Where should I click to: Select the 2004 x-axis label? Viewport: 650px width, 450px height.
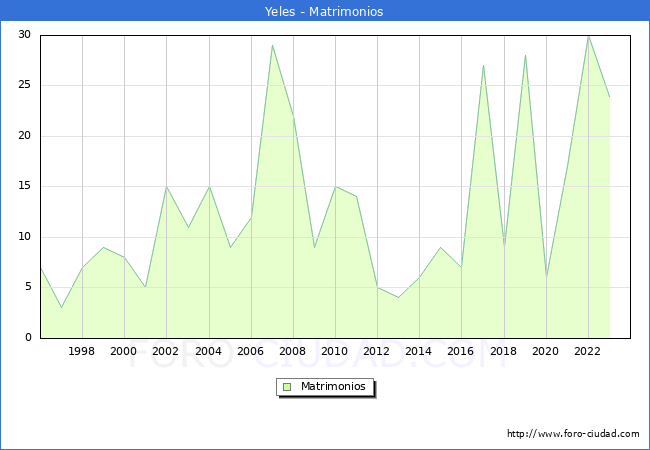[209, 351]
